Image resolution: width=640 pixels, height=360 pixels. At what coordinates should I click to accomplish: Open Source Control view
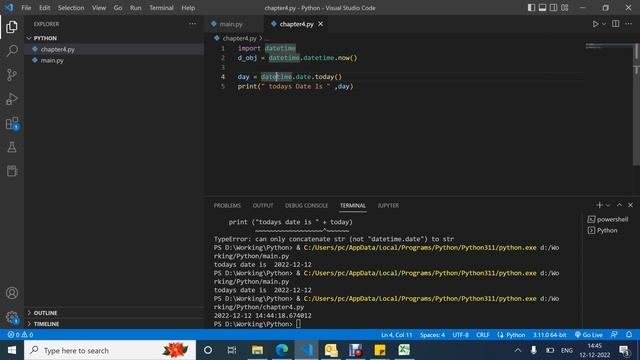click(x=12, y=75)
